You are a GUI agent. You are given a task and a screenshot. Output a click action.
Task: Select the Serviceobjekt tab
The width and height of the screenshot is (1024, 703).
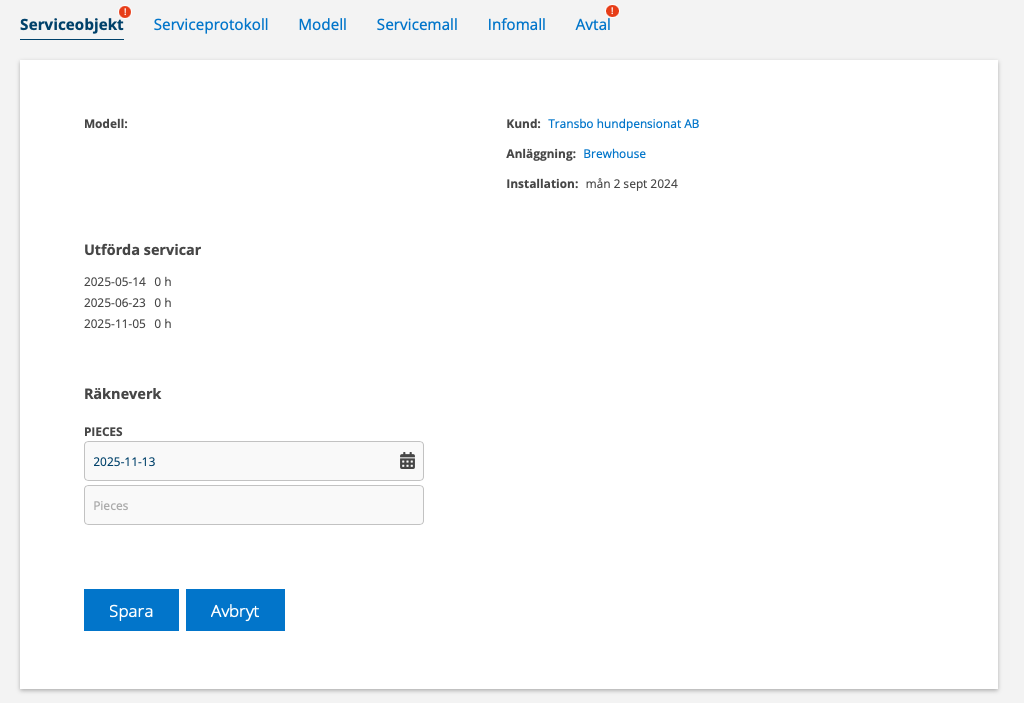pyautogui.click(x=71, y=25)
